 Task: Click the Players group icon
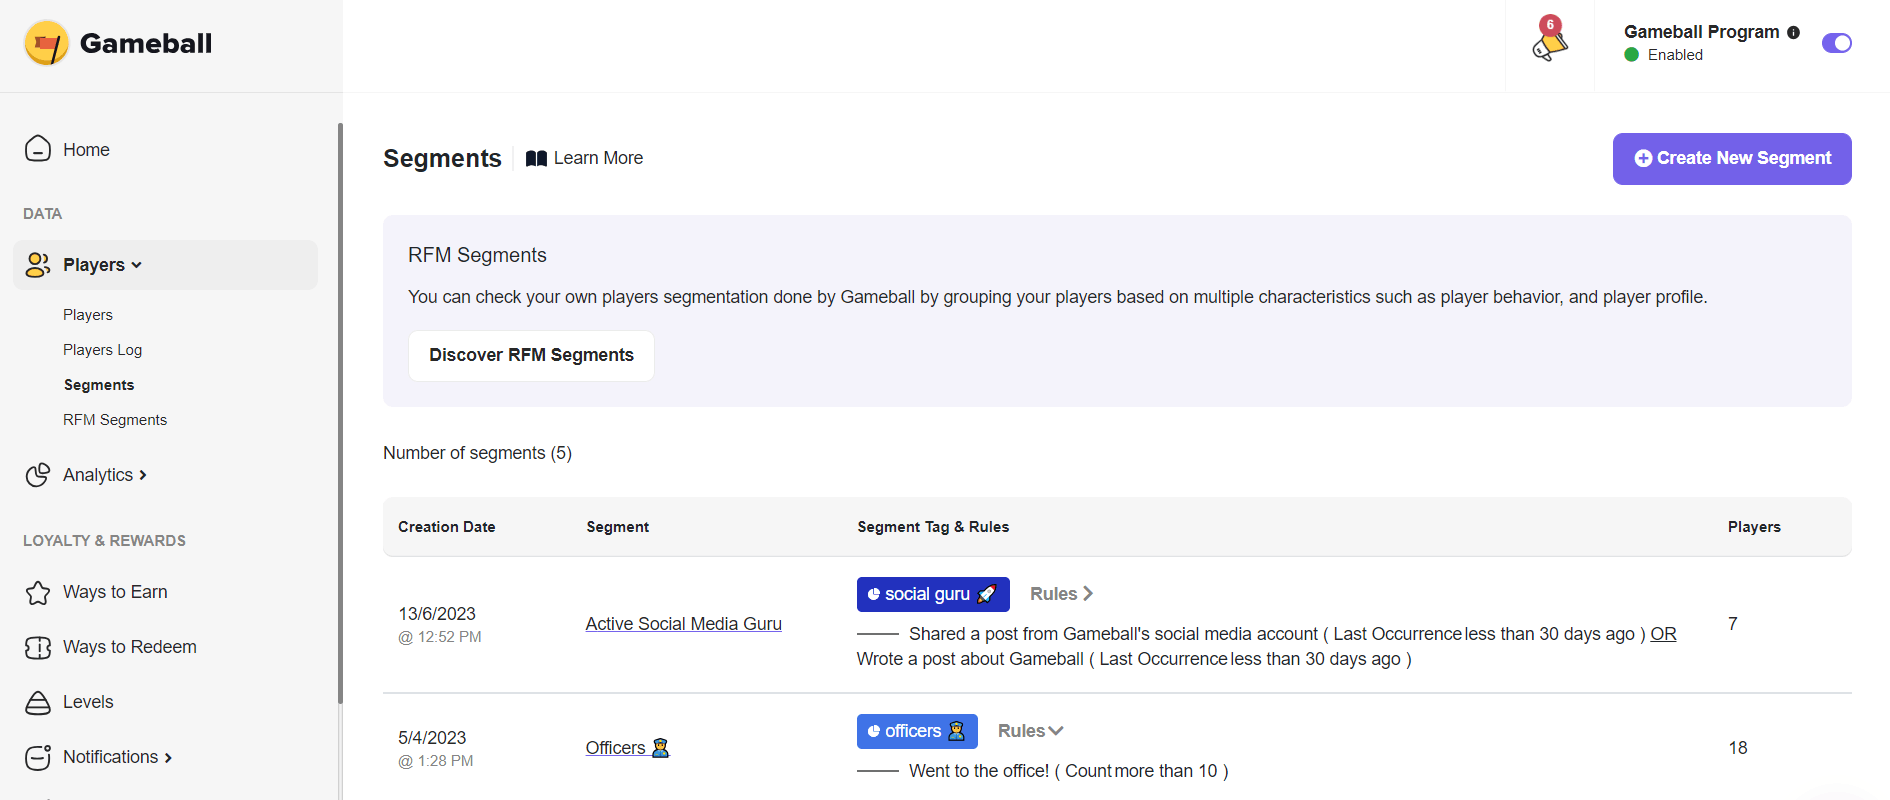point(38,265)
